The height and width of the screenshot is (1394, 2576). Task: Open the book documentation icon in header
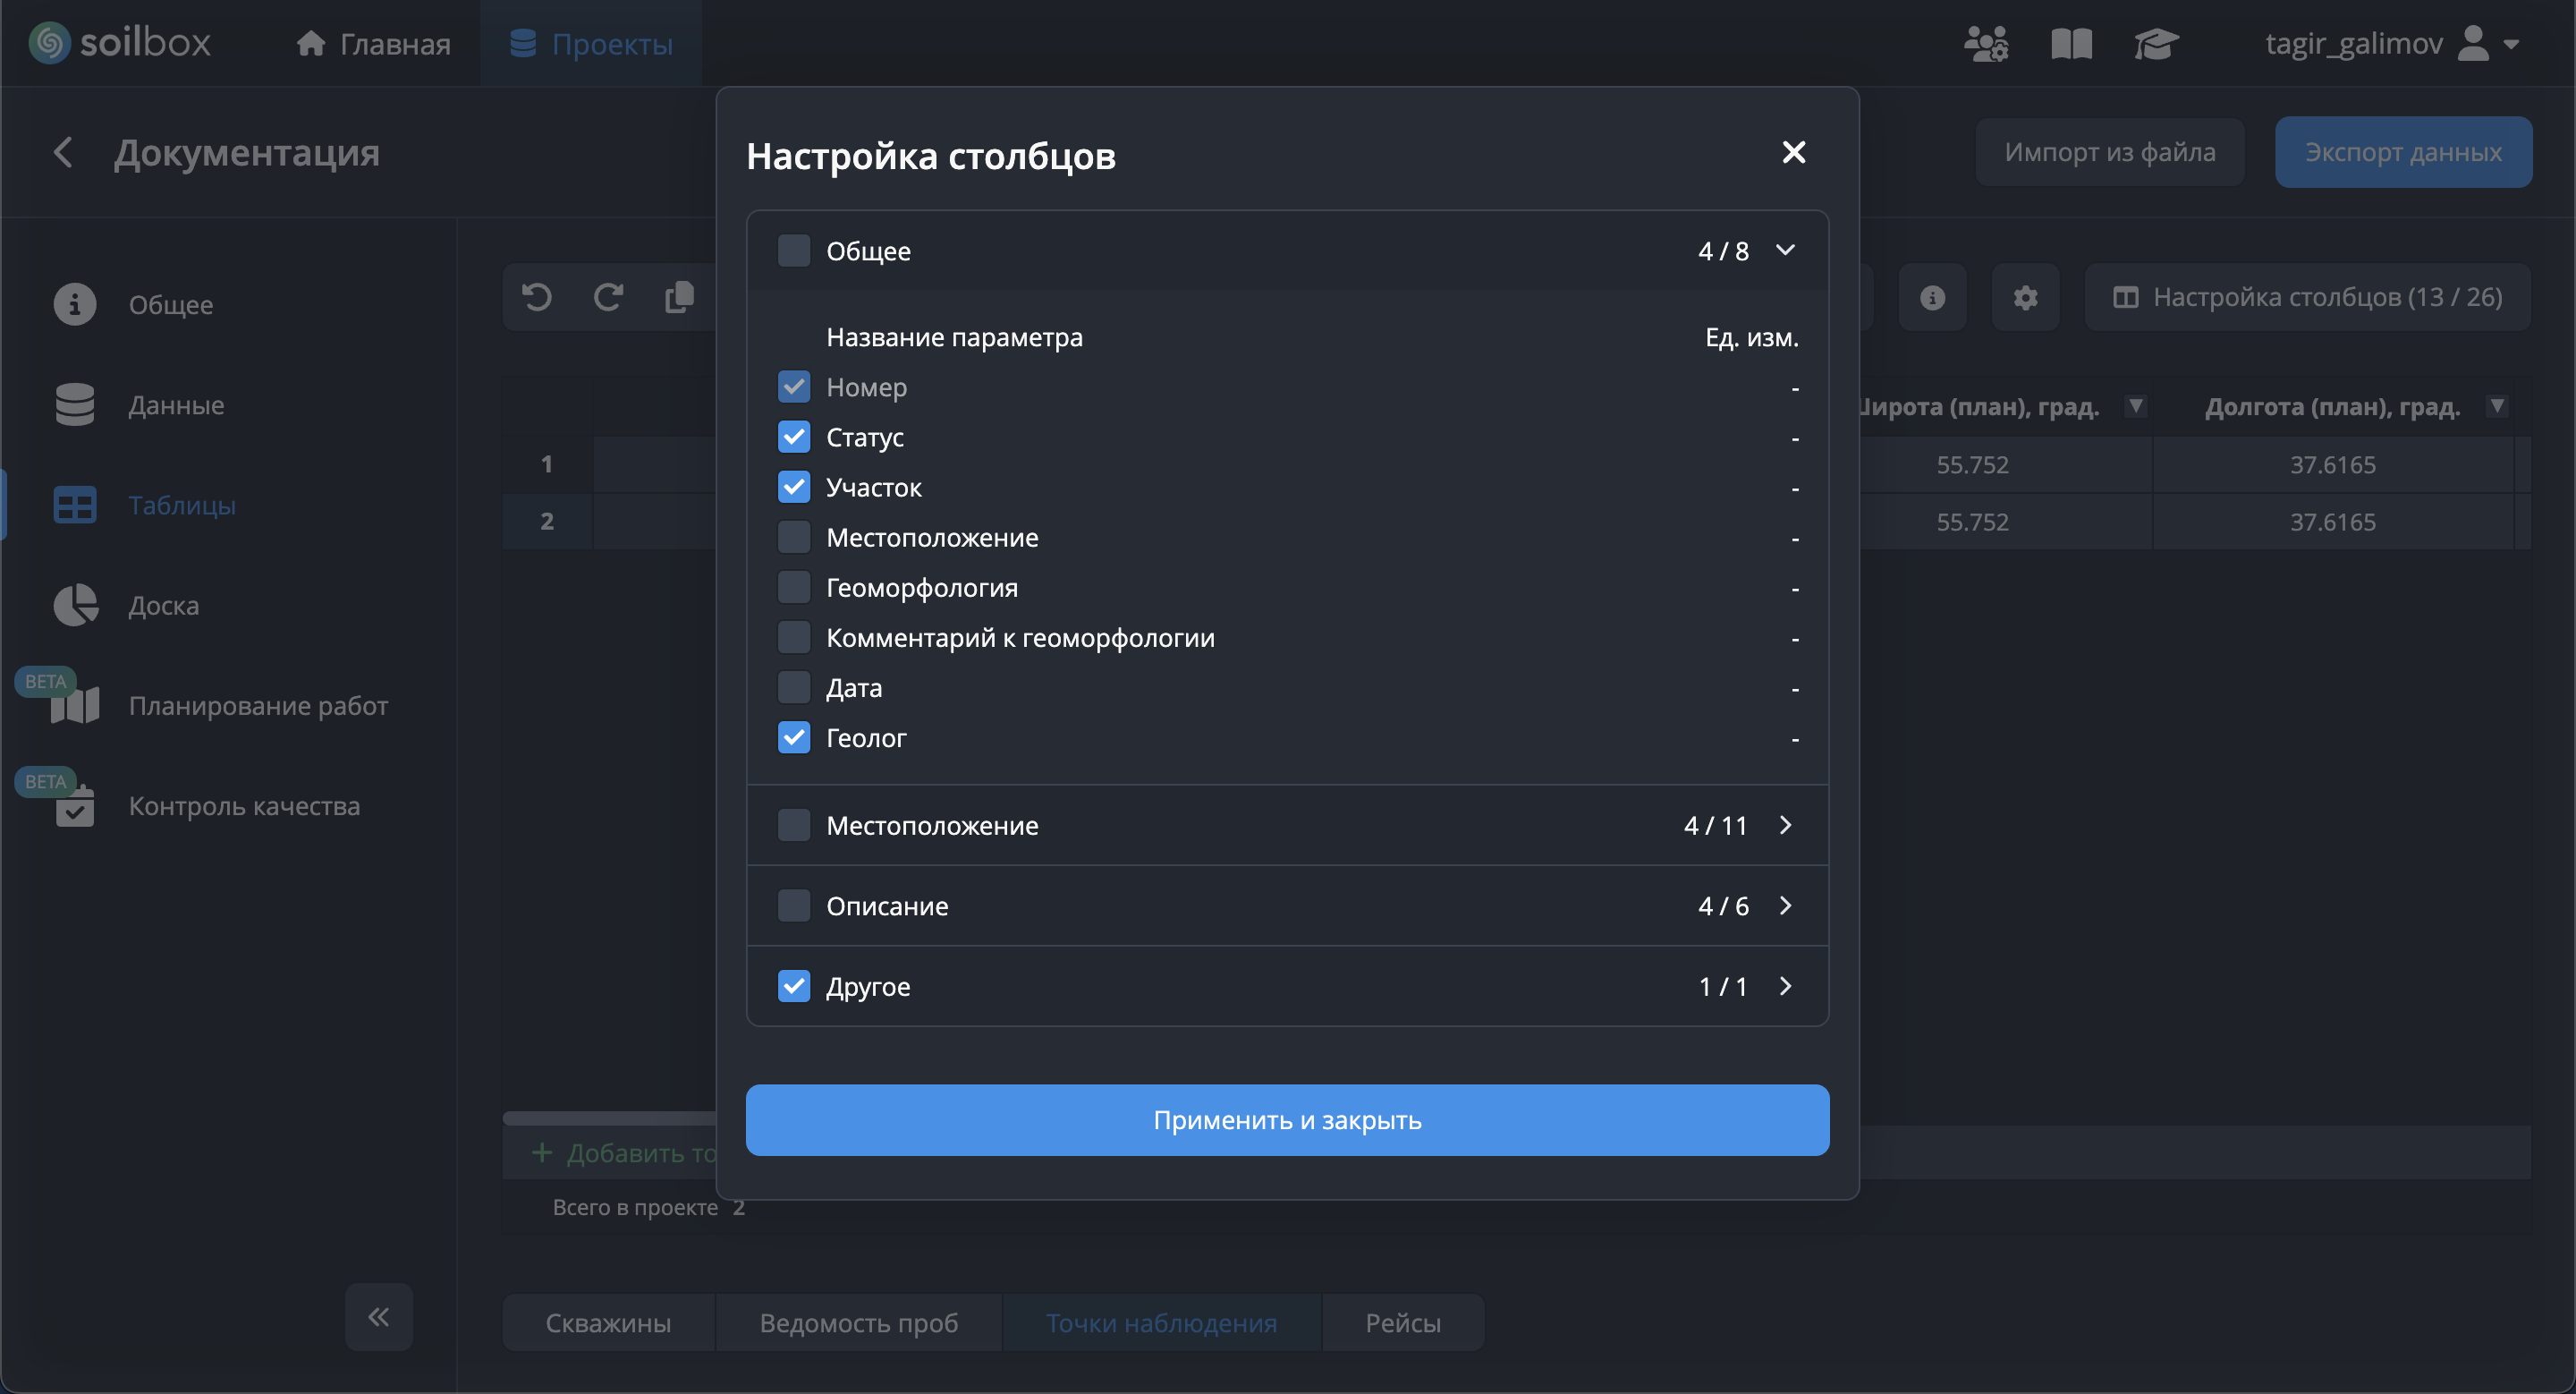[2071, 44]
